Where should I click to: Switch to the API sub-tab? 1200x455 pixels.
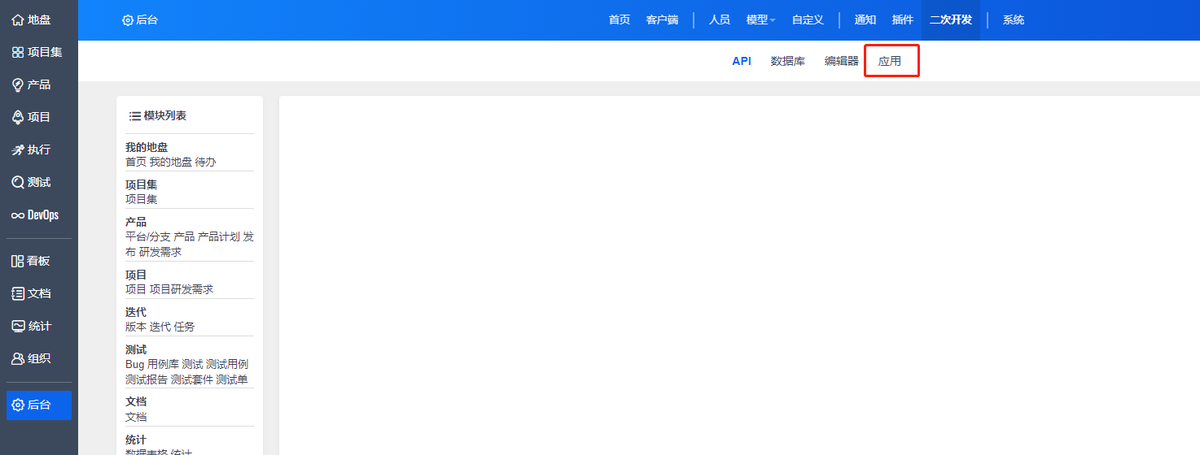741,61
